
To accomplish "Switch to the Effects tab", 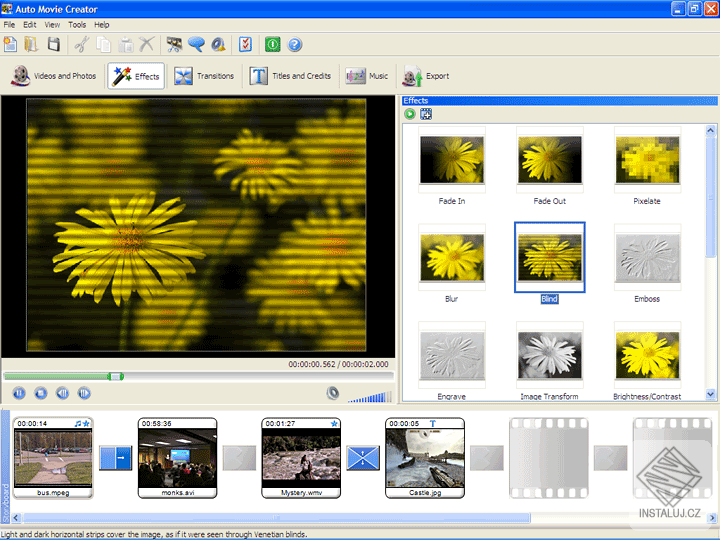I will (136, 76).
